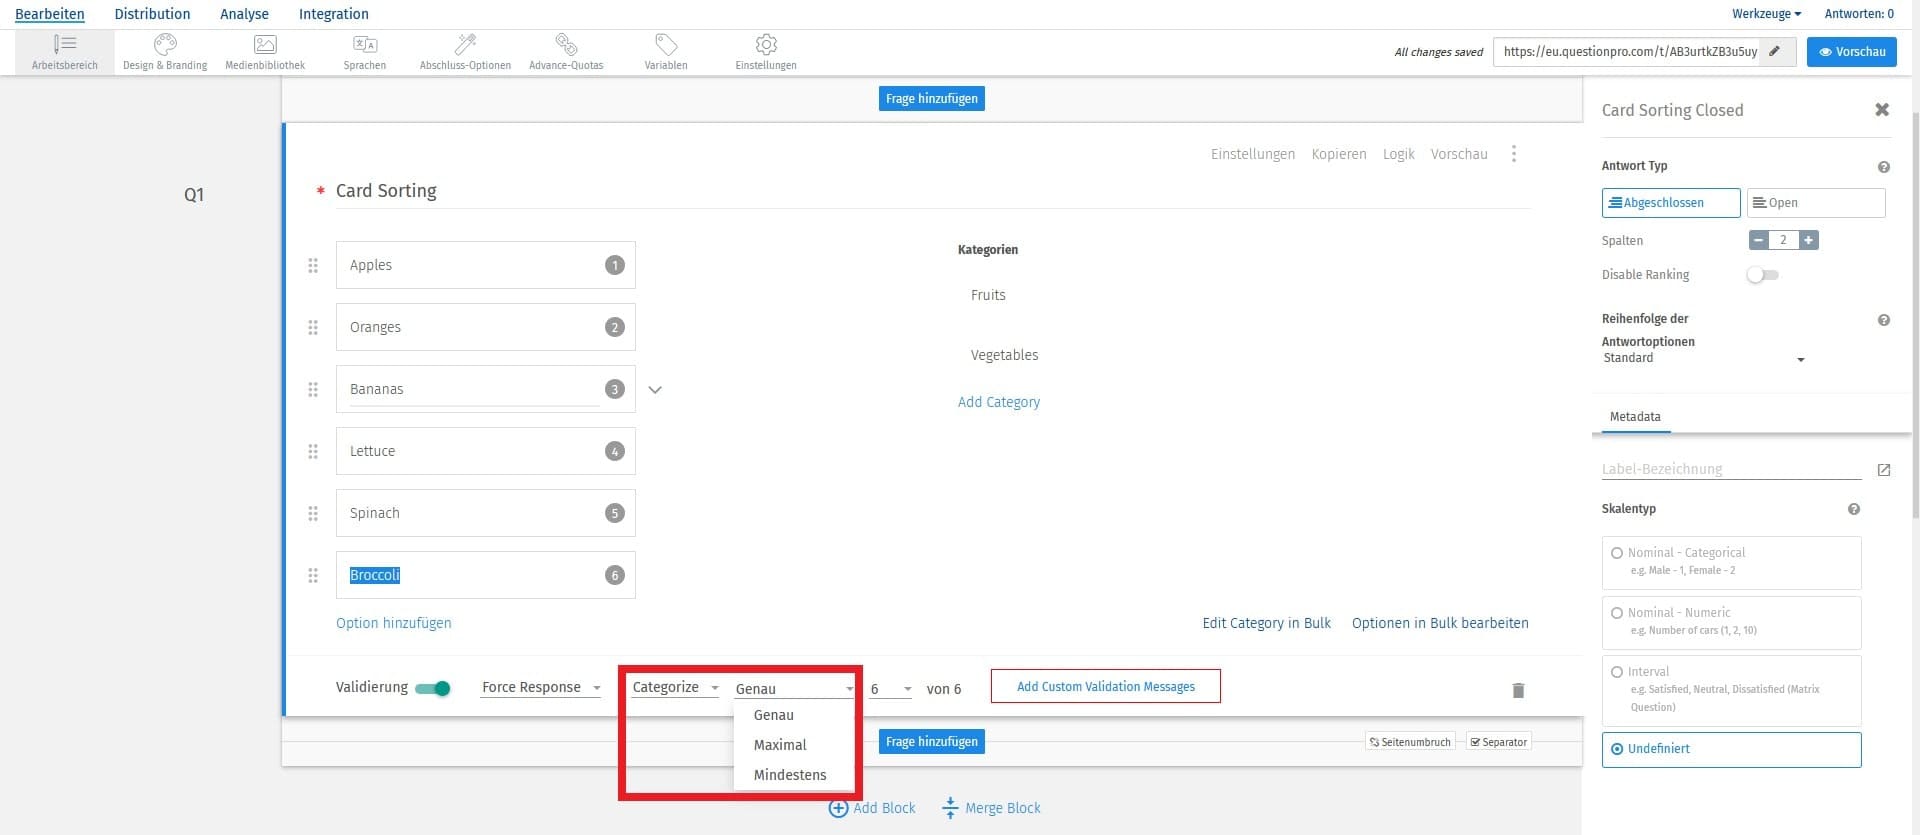
Task: Toggle the Validierung switch
Action: pos(433,688)
